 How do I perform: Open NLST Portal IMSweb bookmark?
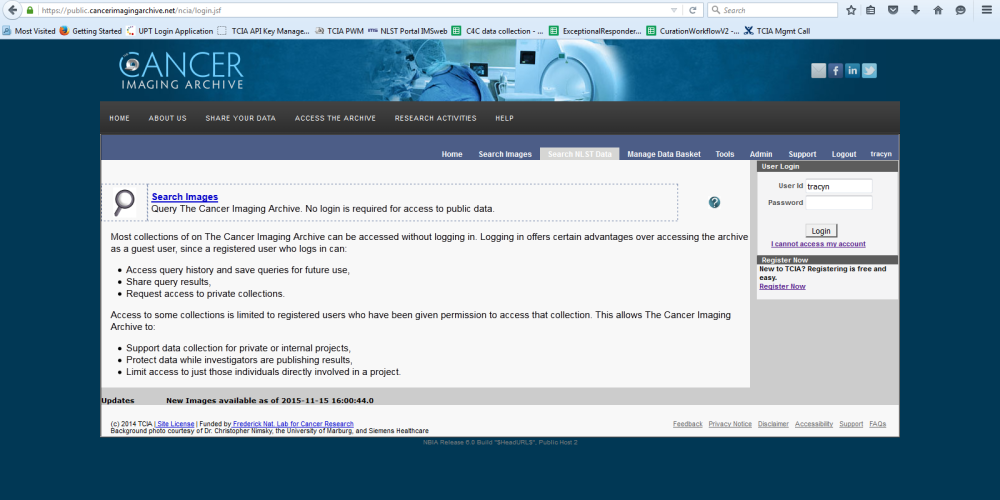(x=408, y=31)
